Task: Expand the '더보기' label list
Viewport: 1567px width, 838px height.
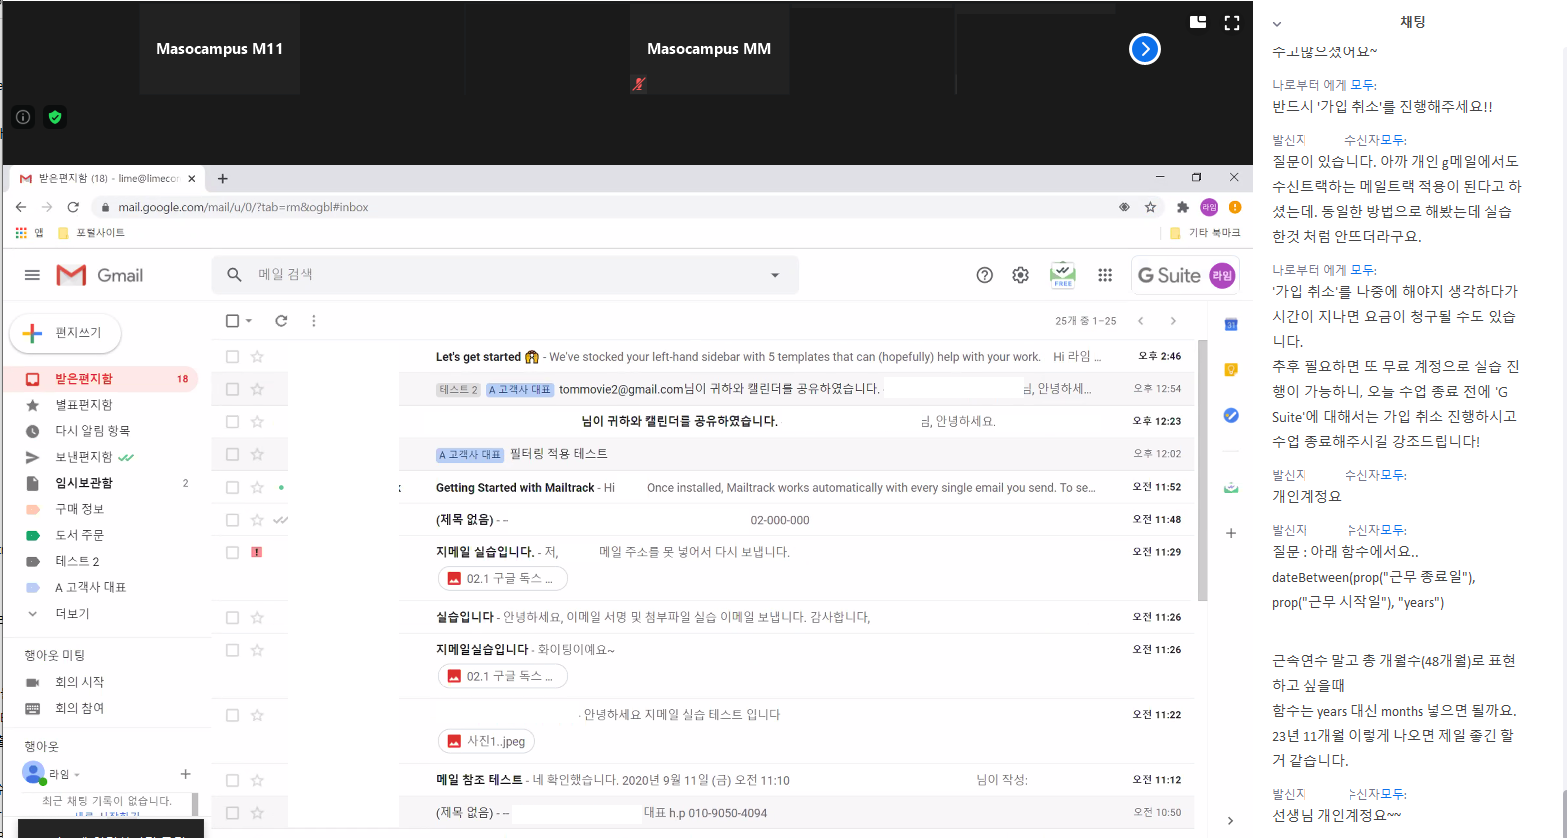Action: [72, 613]
